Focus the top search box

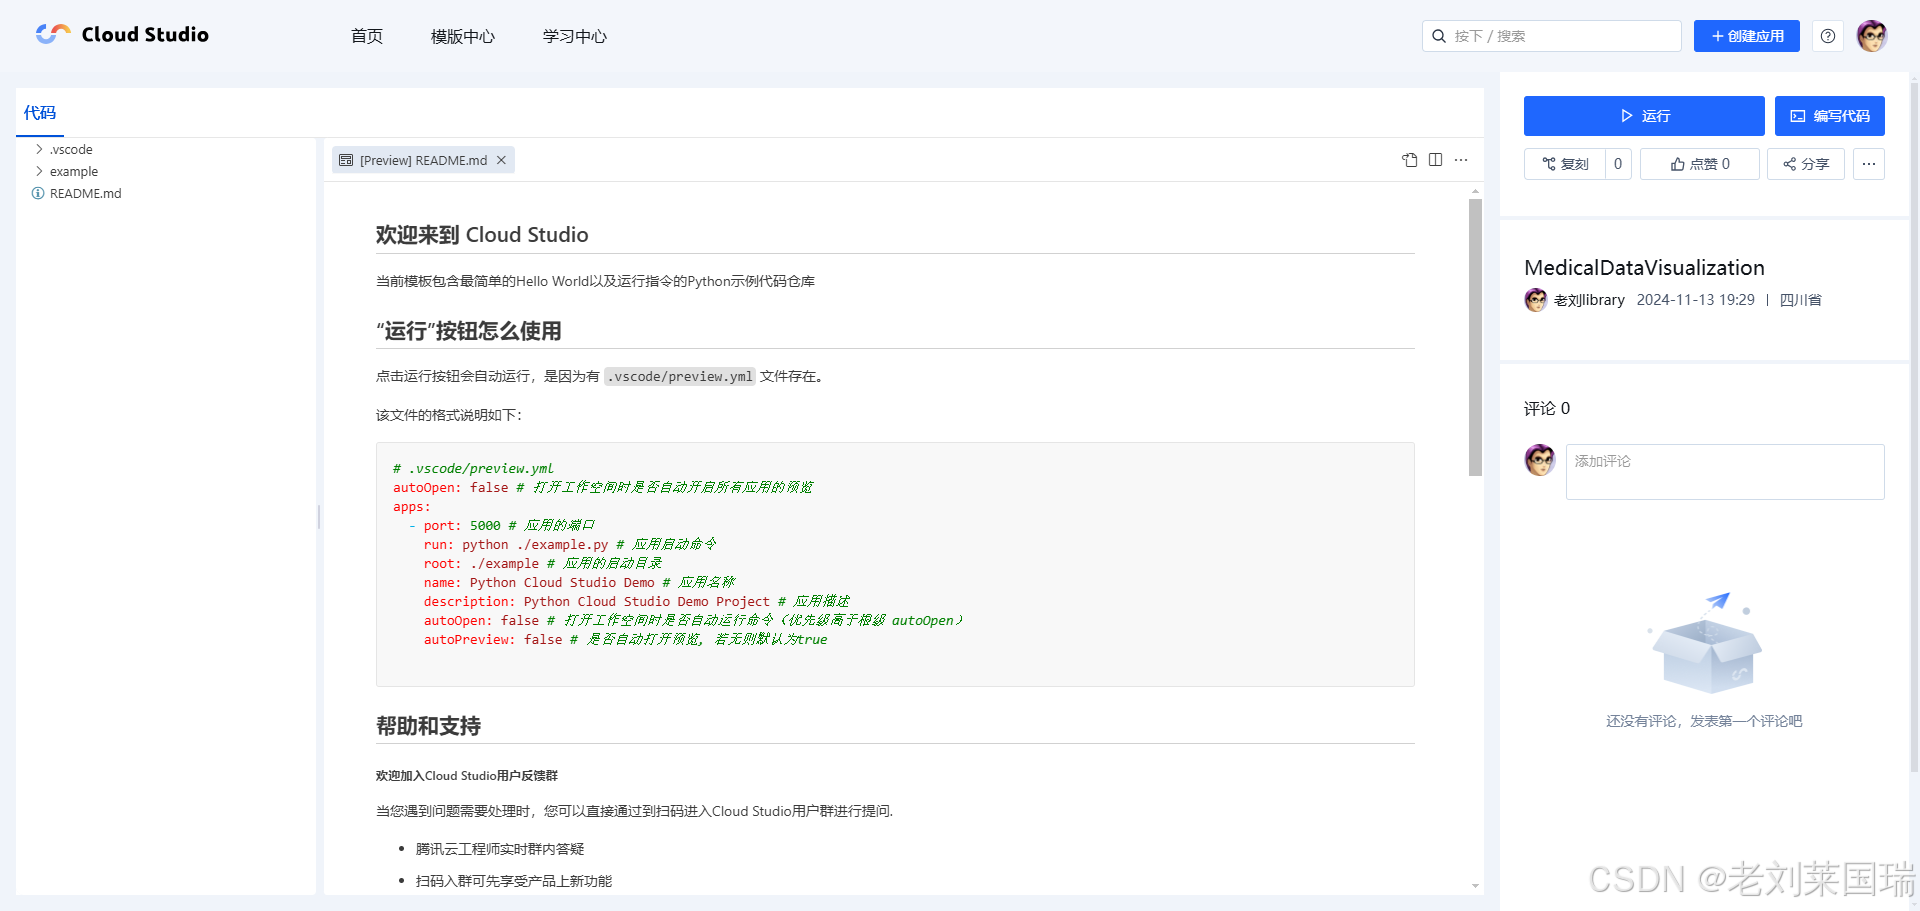point(1551,36)
